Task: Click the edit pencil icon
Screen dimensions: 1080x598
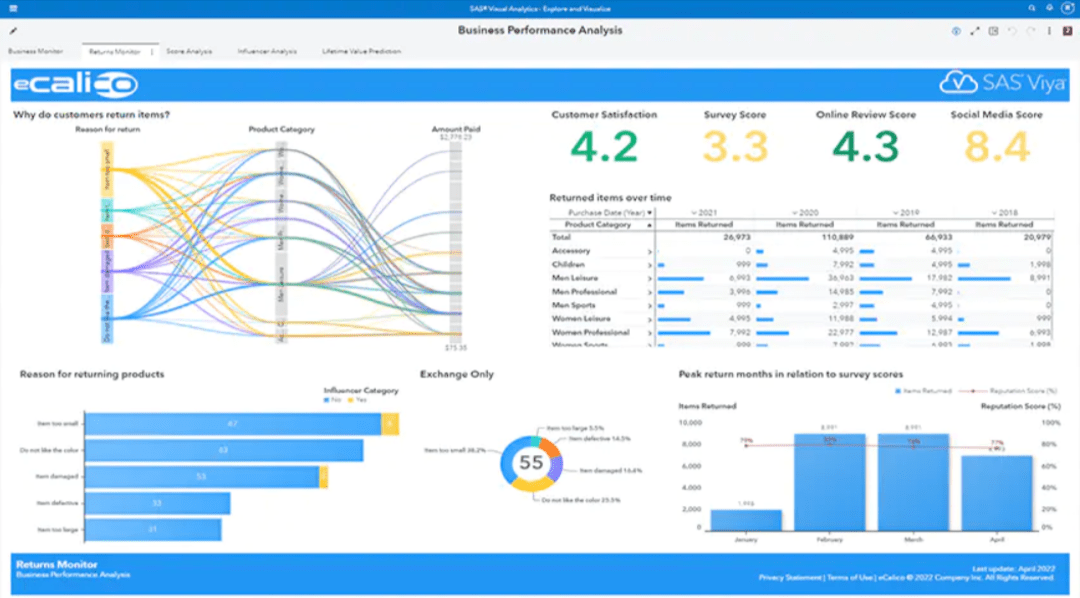Action: pos(14,32)
